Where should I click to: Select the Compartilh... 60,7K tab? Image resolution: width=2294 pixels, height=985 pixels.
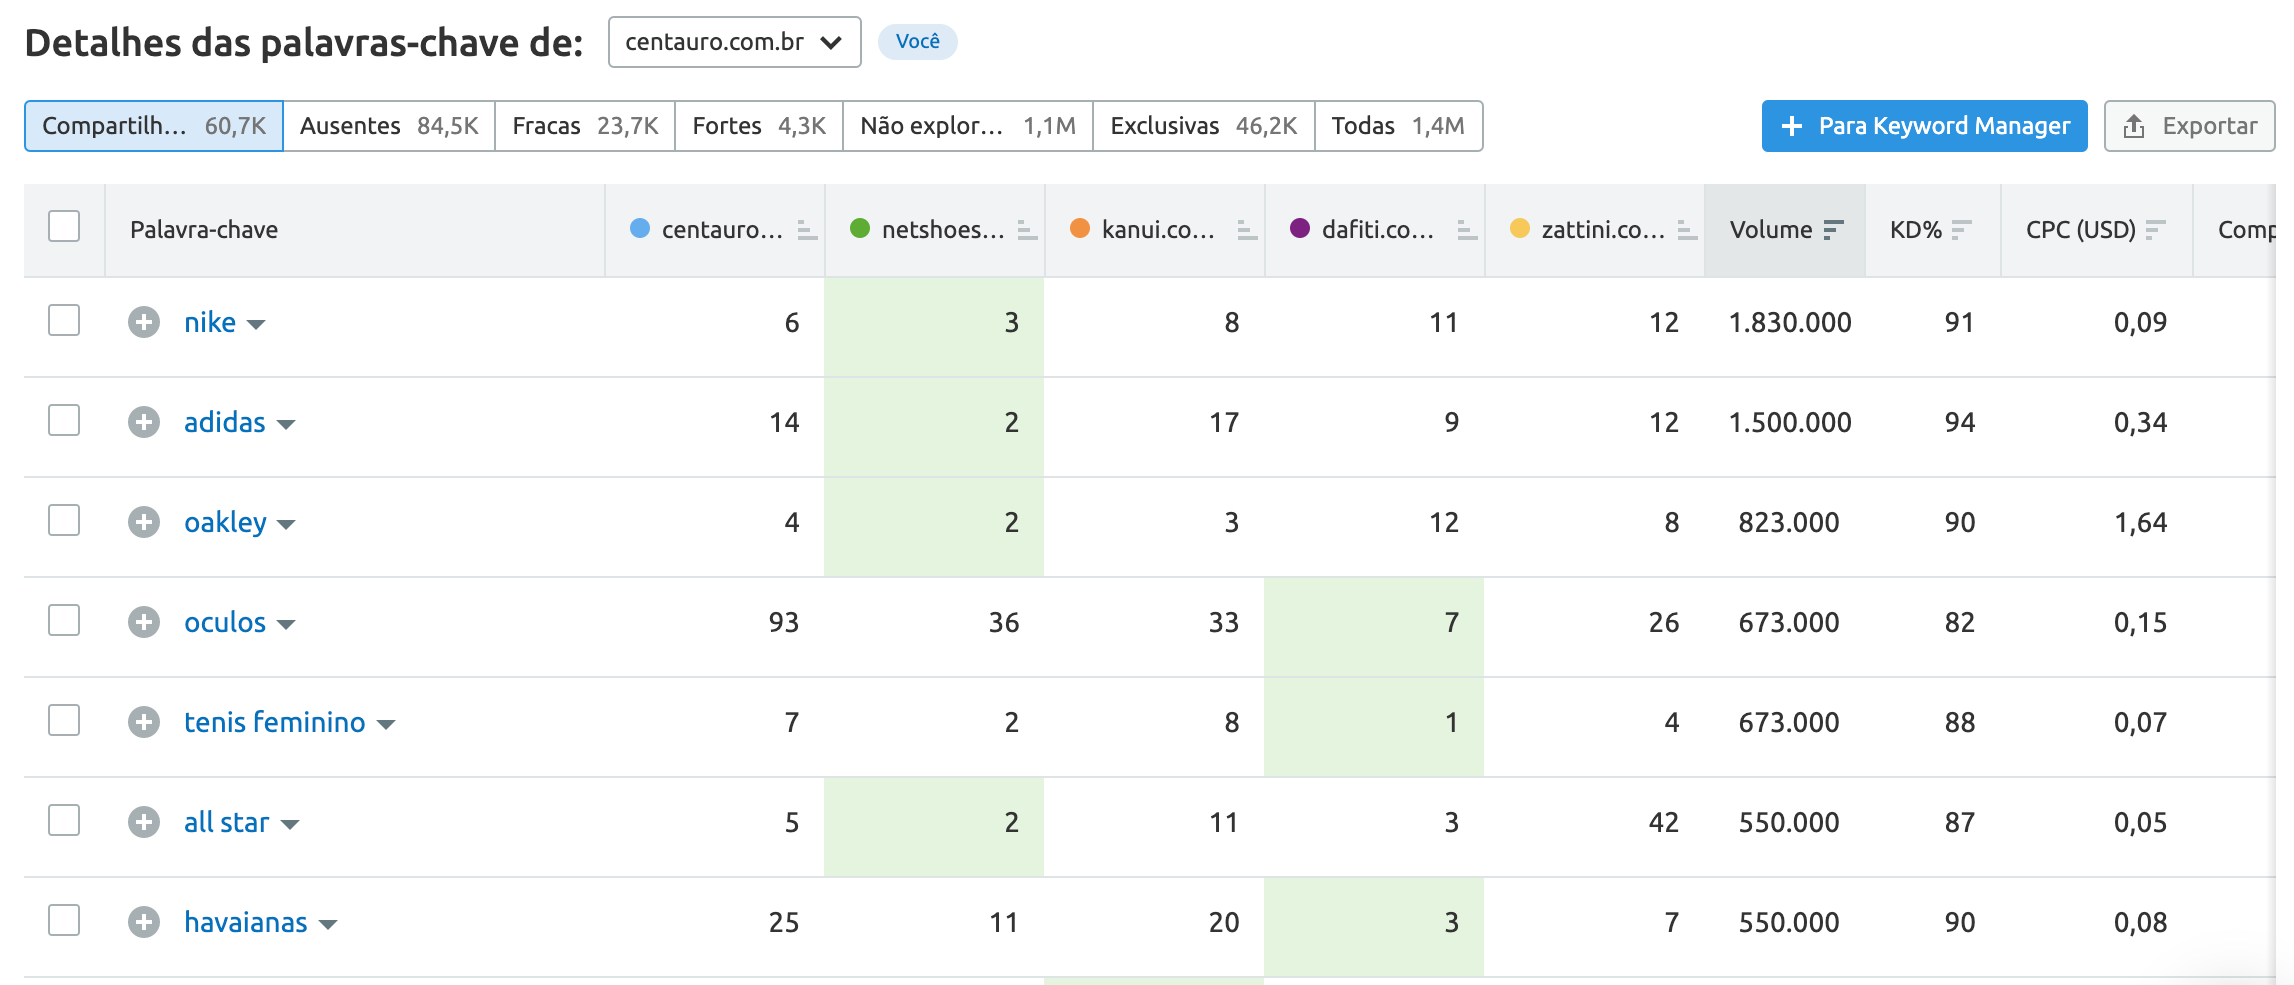[154, 126]
